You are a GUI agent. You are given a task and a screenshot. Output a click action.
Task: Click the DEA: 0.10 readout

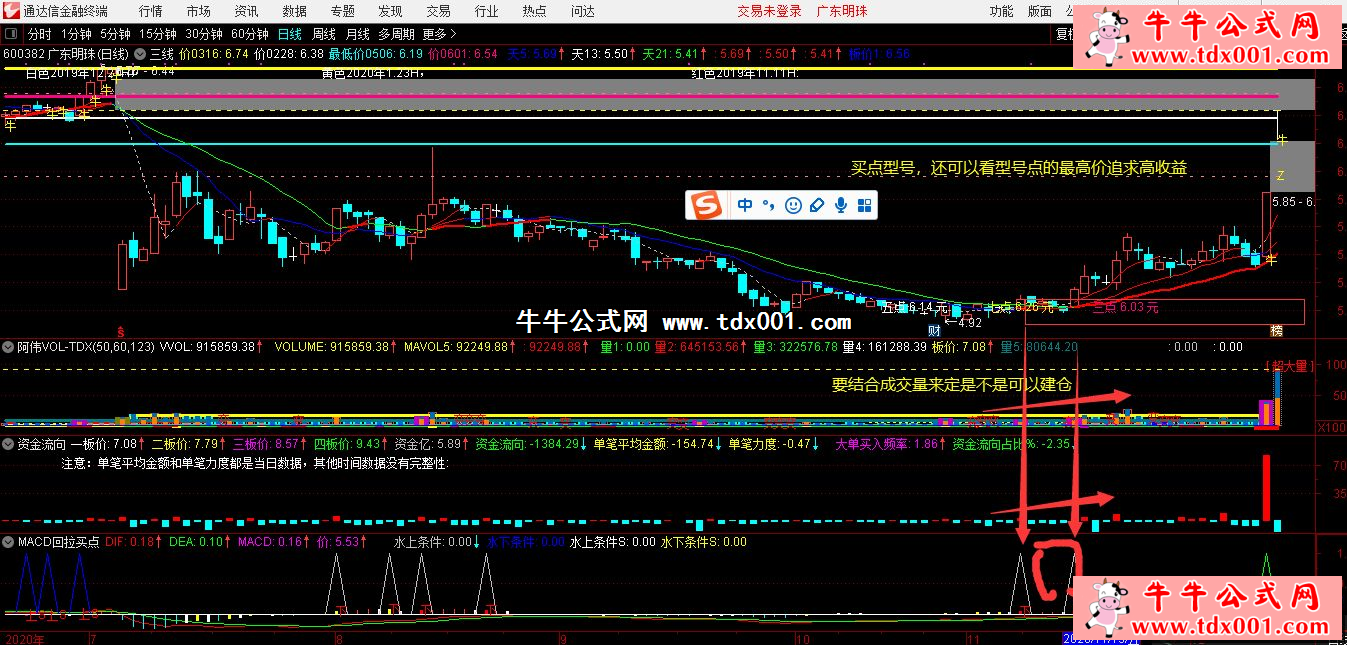[198, 542]
